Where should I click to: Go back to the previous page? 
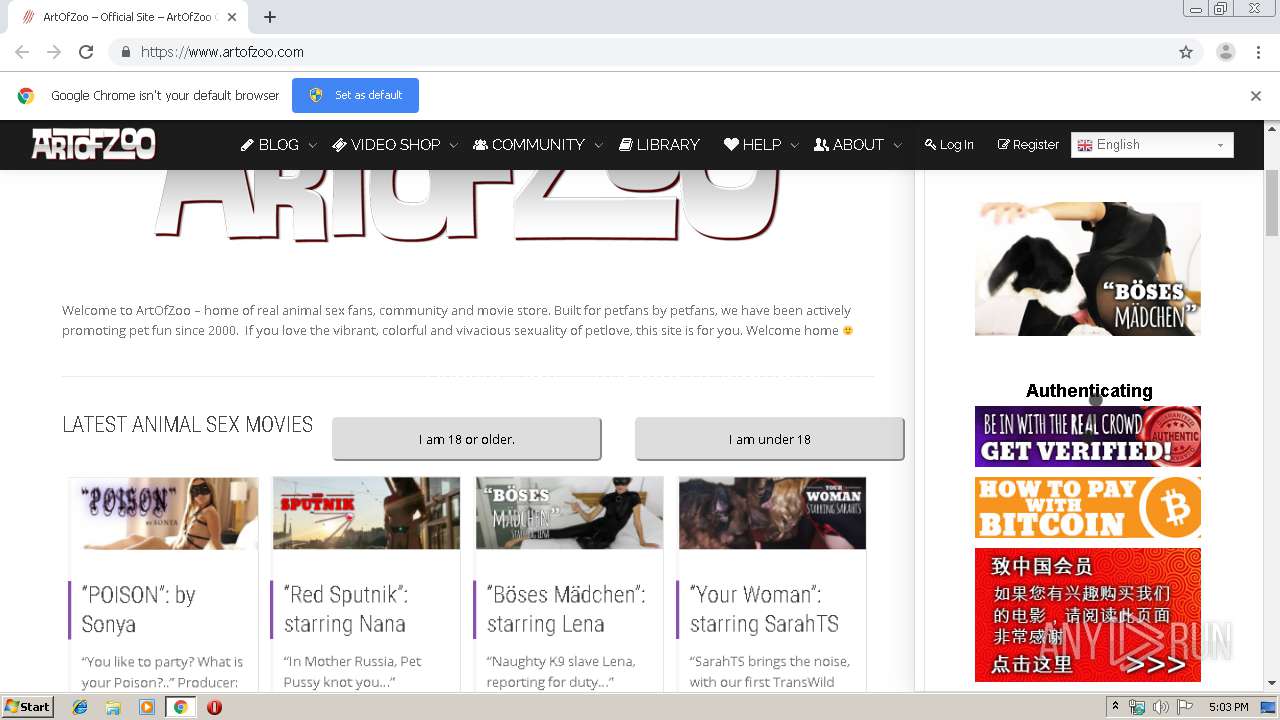pos(22,52)
